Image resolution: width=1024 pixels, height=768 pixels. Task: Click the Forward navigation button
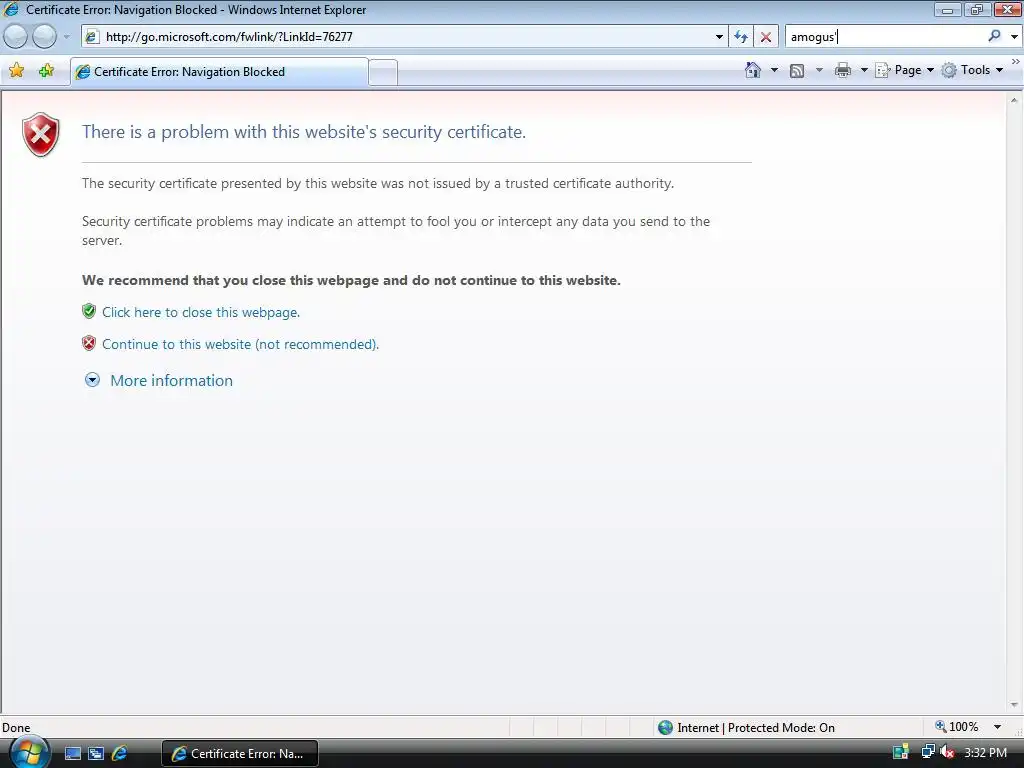(x=44, y=37)
